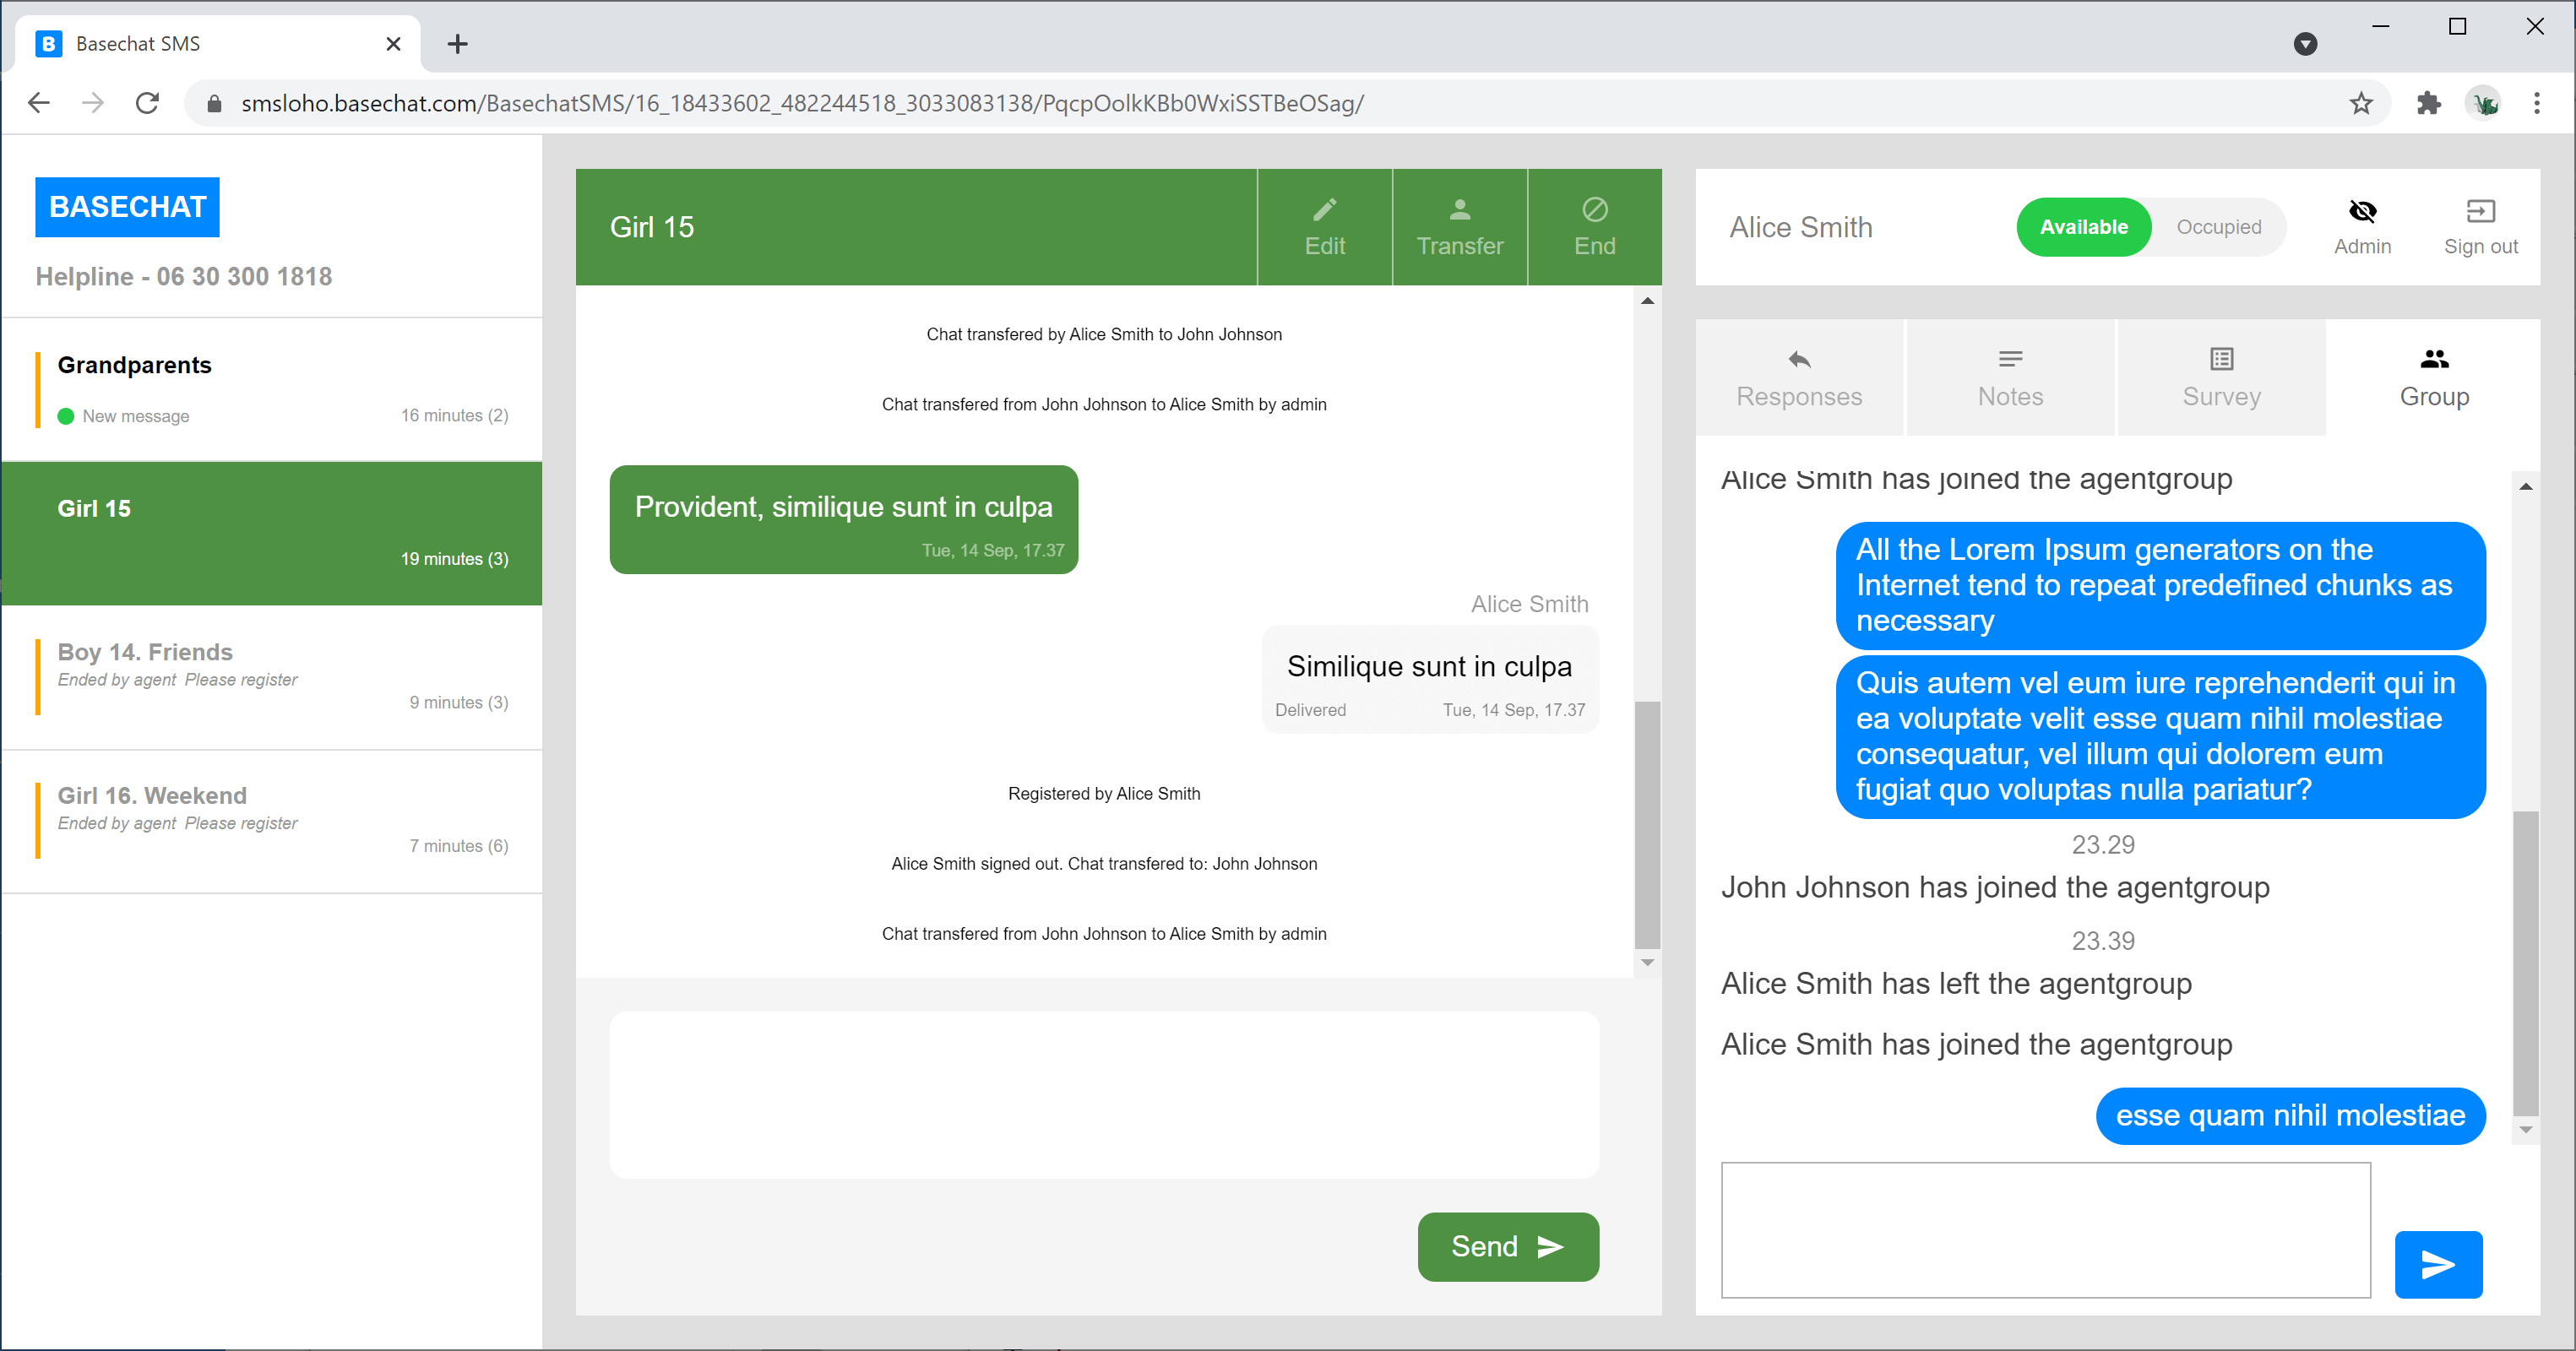This screenshot has width=2576, height=1351.
Task: Toggle Admin visibility eye icon
Action: pos(2362,211)
